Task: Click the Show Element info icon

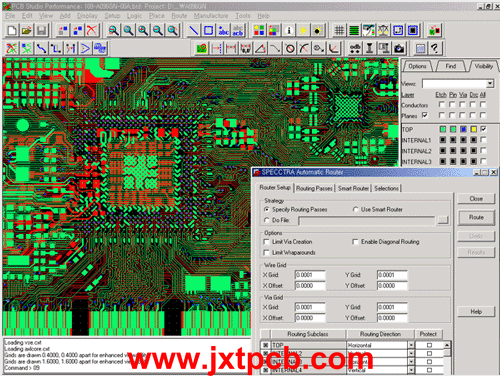Action: [289, 30]
